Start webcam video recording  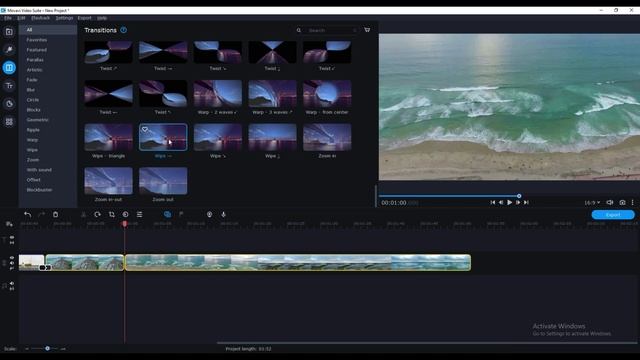pos(209,214)
